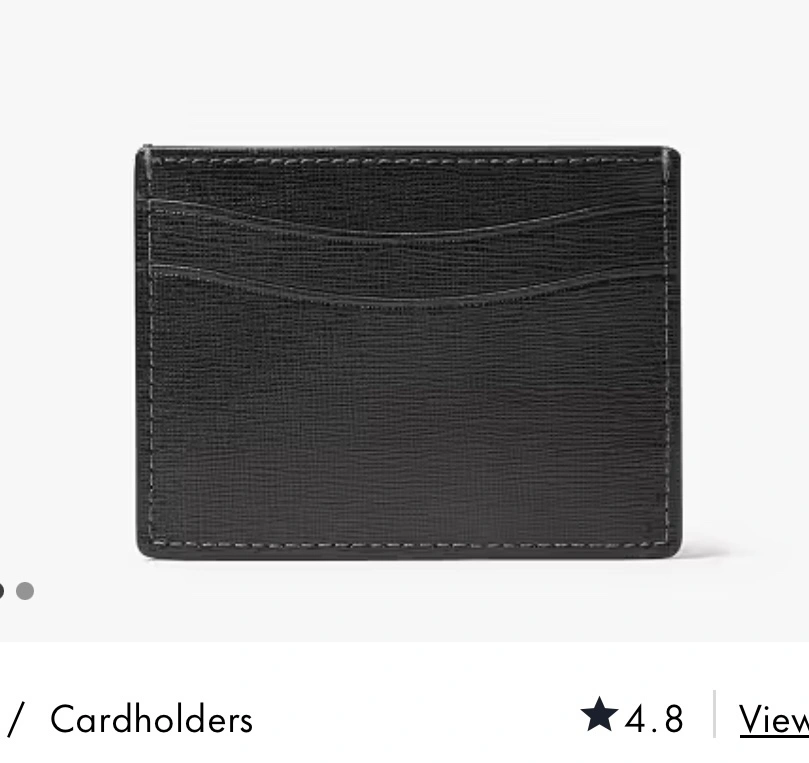Open the View reviews link
This screenshot has width=809, height=763.
pyautogui.click(x=774, y=719)
